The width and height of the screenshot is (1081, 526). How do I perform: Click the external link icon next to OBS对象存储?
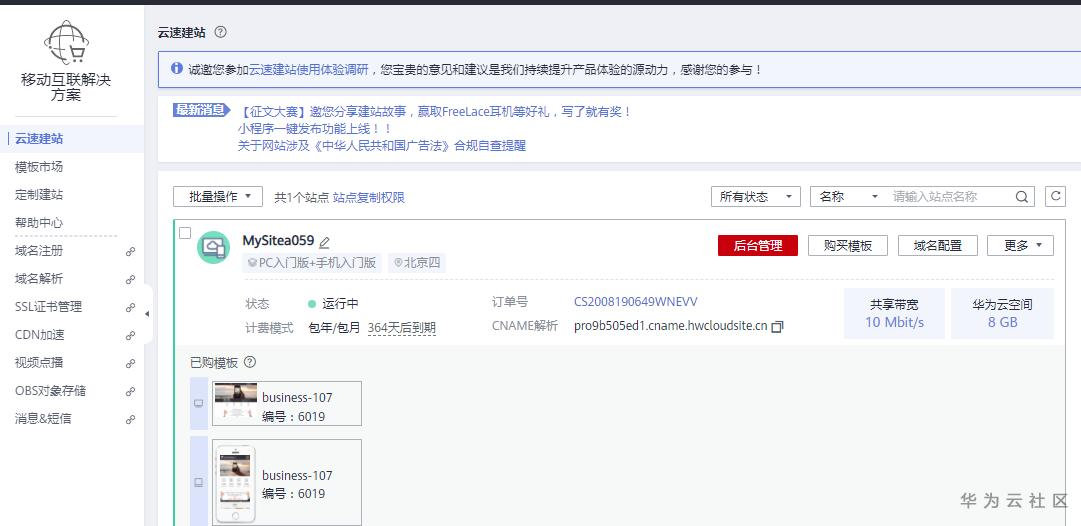click(130, 392)
